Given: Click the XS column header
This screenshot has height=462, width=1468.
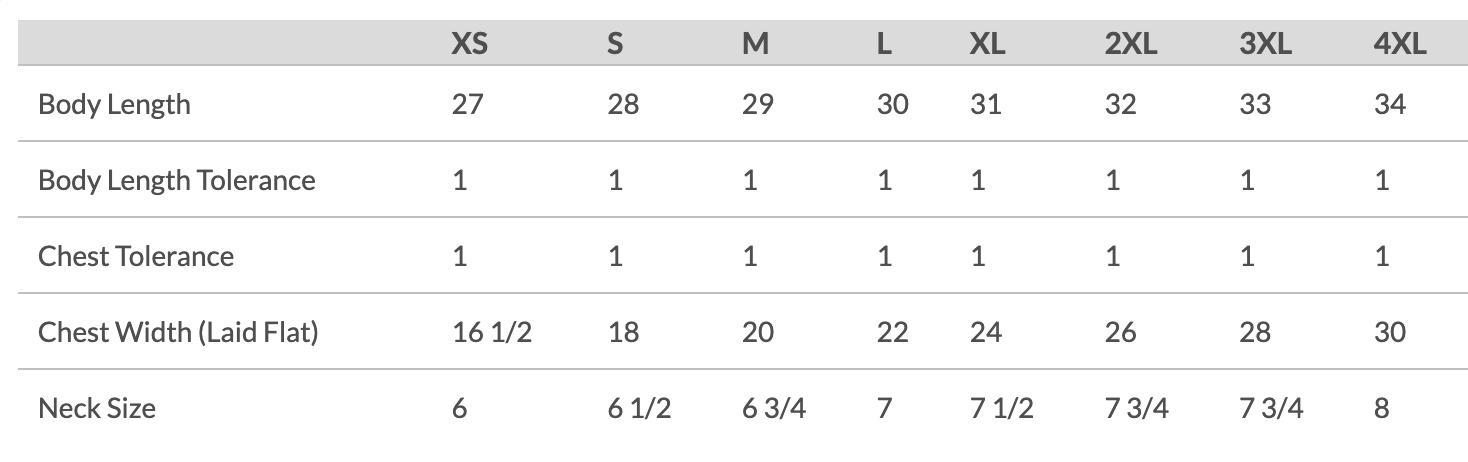Looking at the screenshot, I should 469,44.
